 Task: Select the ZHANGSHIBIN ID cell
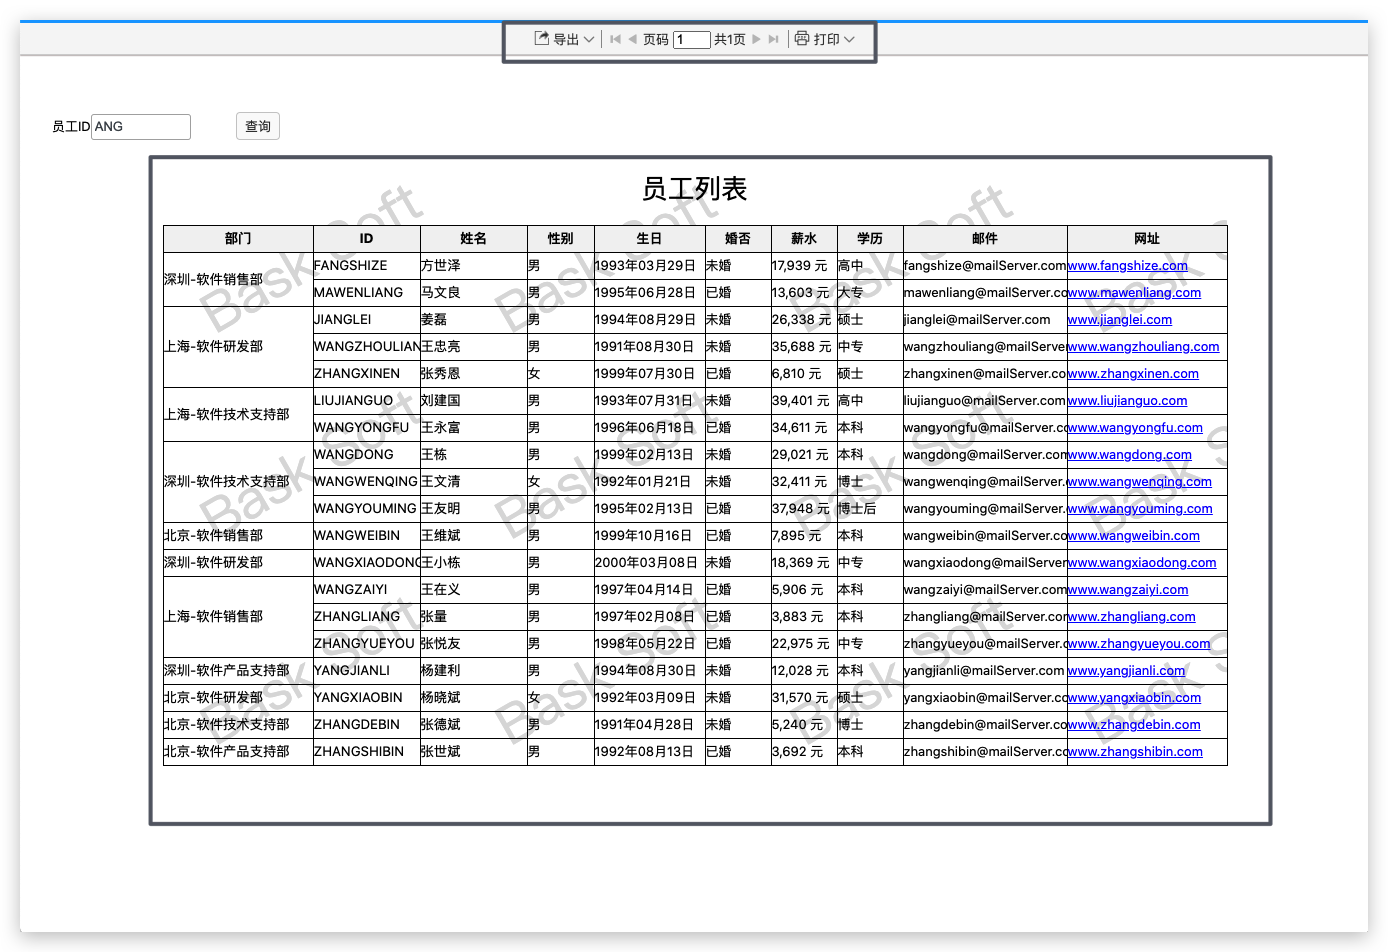(x=367, y=752)
